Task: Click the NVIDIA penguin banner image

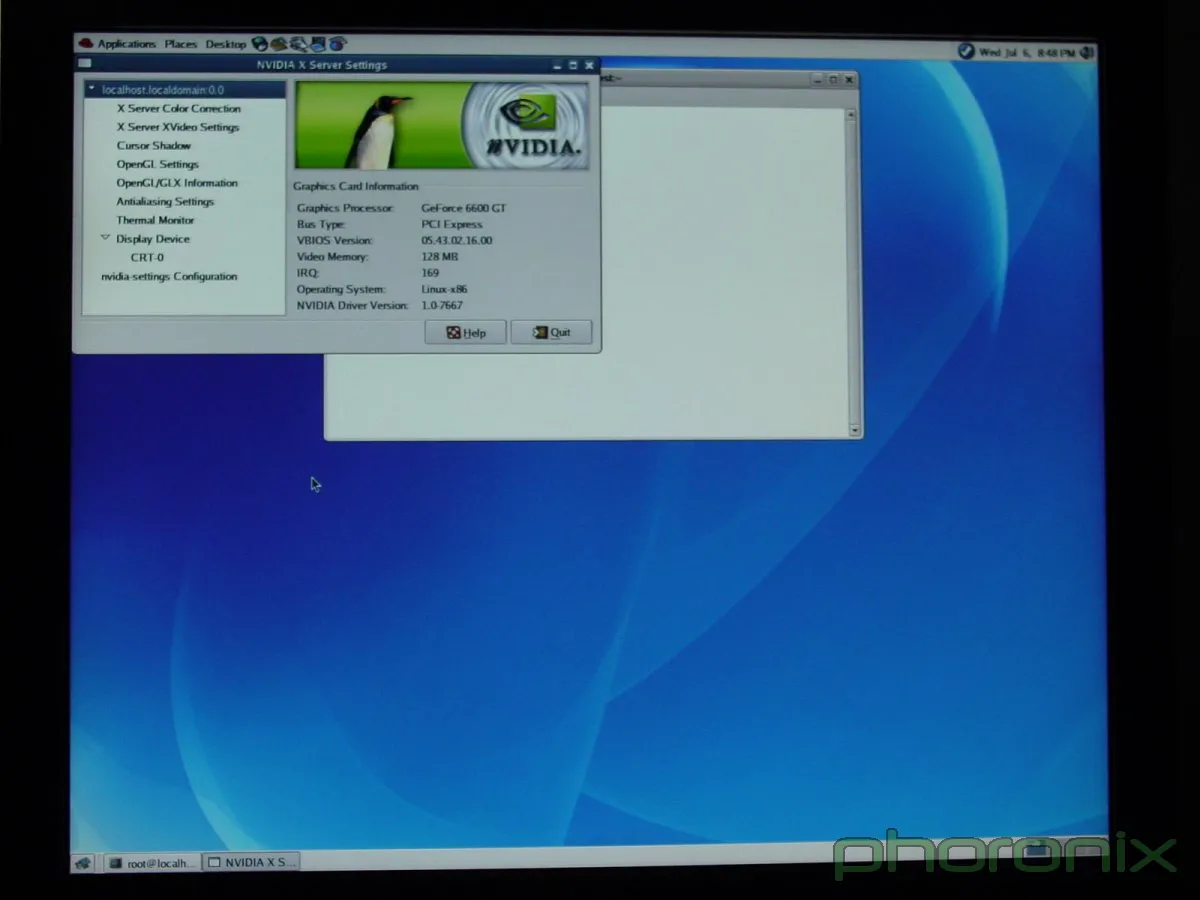Action: coord(441,126)
